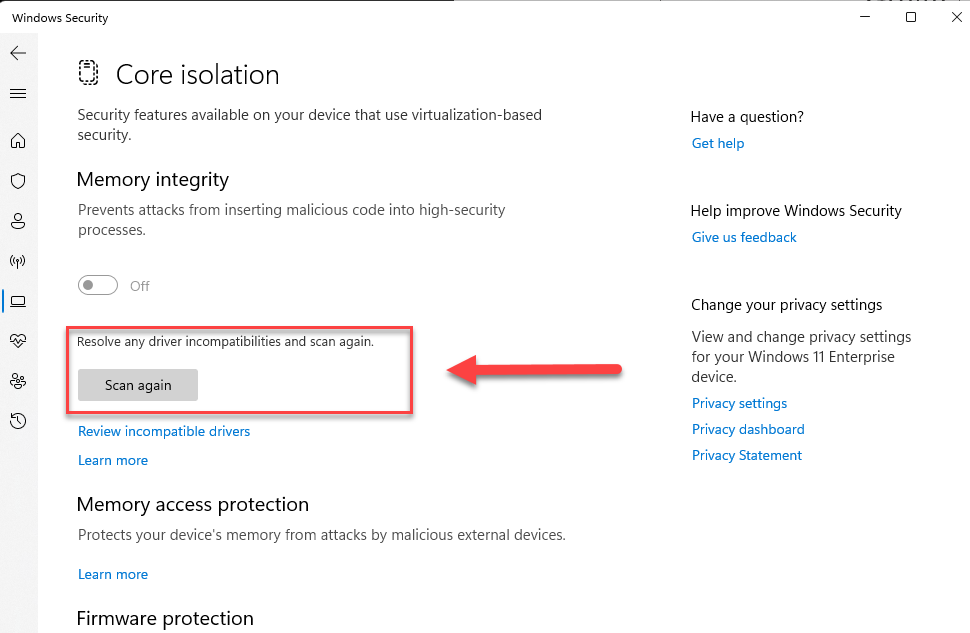Image resolution: width=970 pixels, height=633 pixels.
Task: Select the Firewall & network protection icon
Action: coord(18,261)
